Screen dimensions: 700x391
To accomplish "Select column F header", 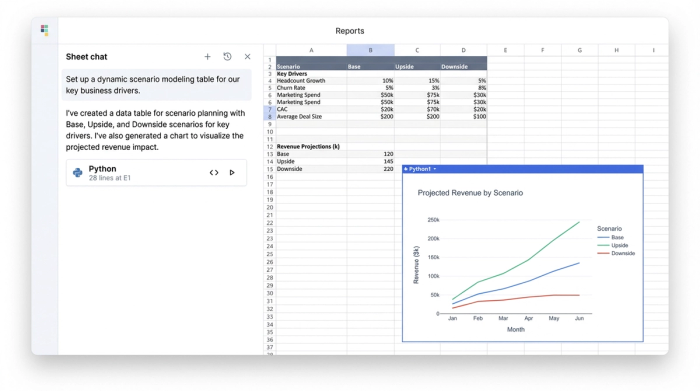I will click(542, 50).
